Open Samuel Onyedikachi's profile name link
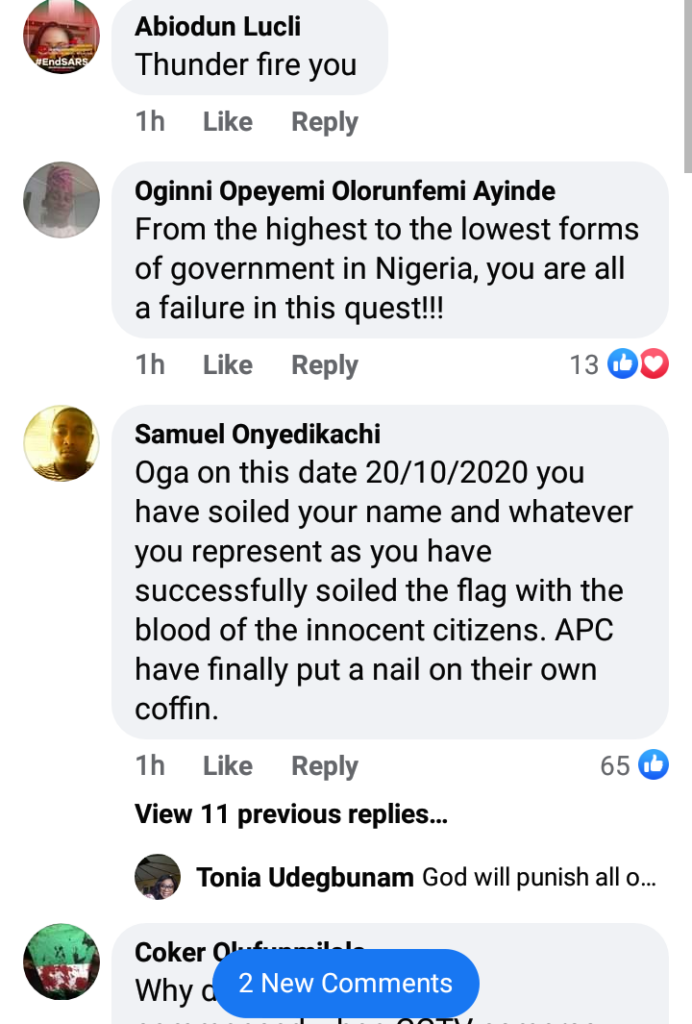 point(258,434)
